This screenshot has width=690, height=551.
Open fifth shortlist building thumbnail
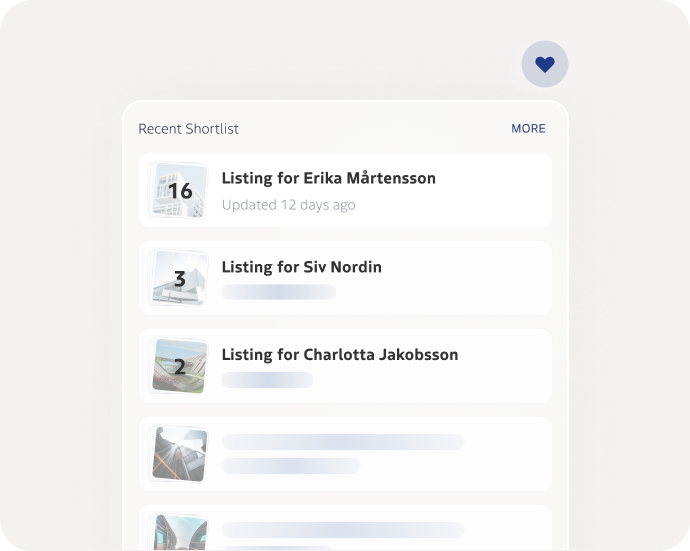178,532
